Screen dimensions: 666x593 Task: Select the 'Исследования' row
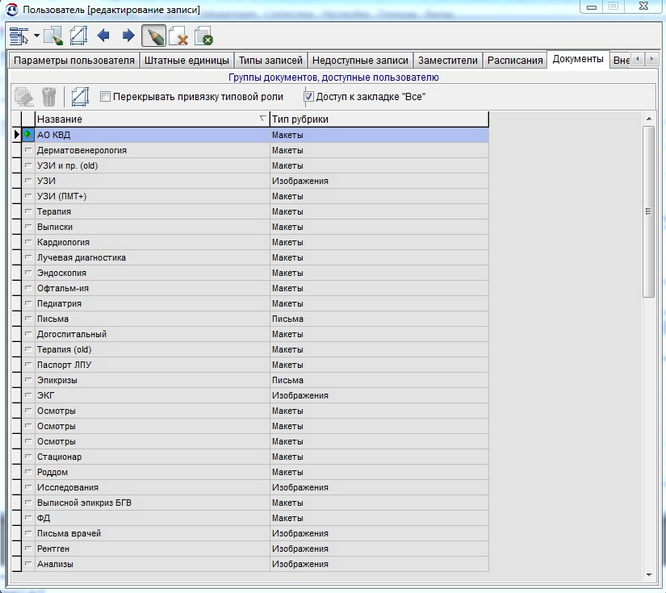(x=255, y=487)
